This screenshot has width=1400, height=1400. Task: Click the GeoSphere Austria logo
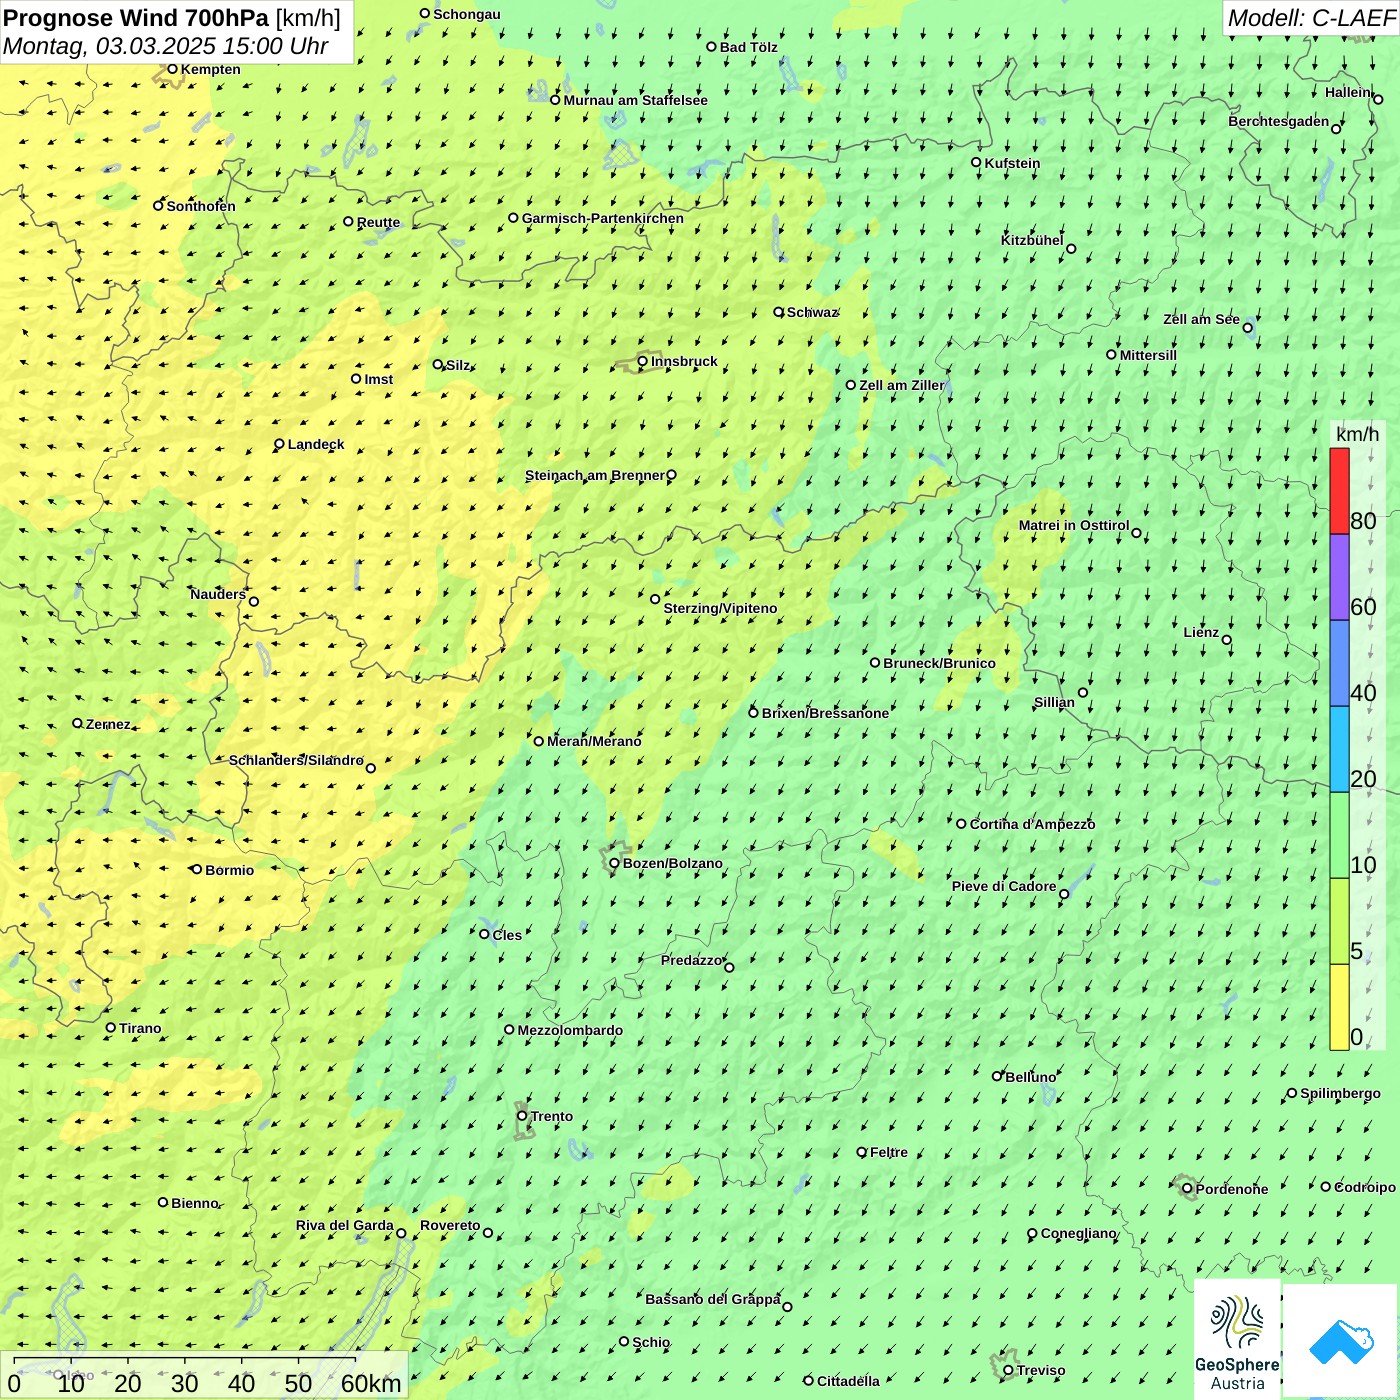[1237, 1338]
